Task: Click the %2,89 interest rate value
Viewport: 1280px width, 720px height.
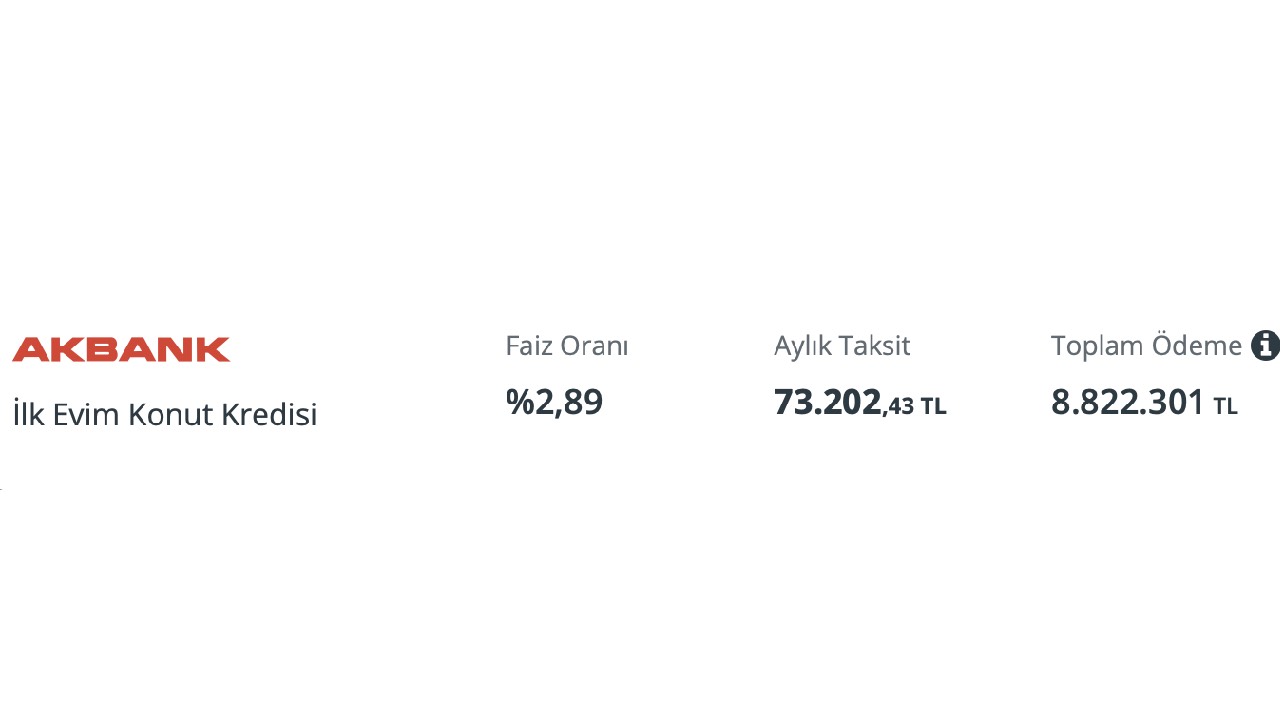Action: click(554, 402)
